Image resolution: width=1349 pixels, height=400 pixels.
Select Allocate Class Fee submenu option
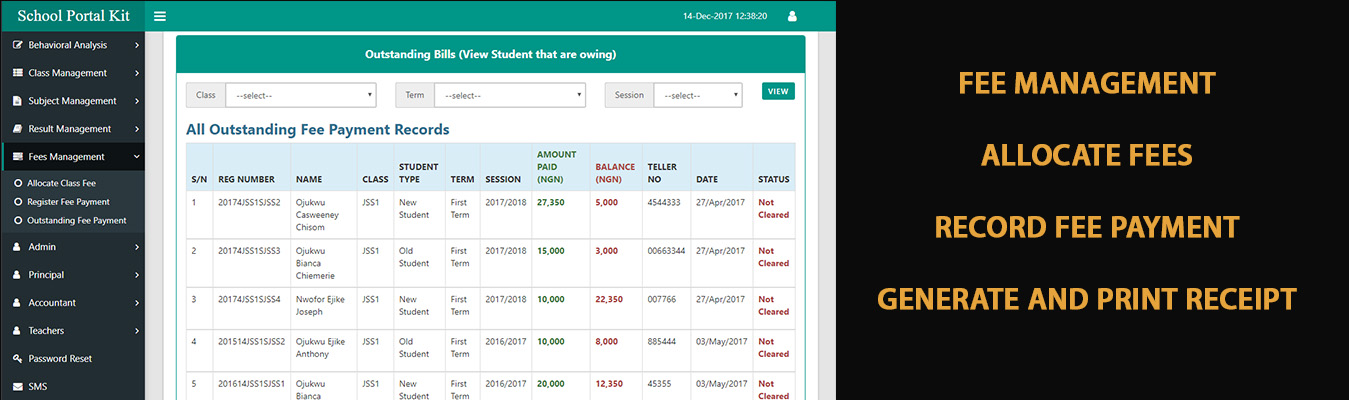pyautogui.click(x=61, y=184)
